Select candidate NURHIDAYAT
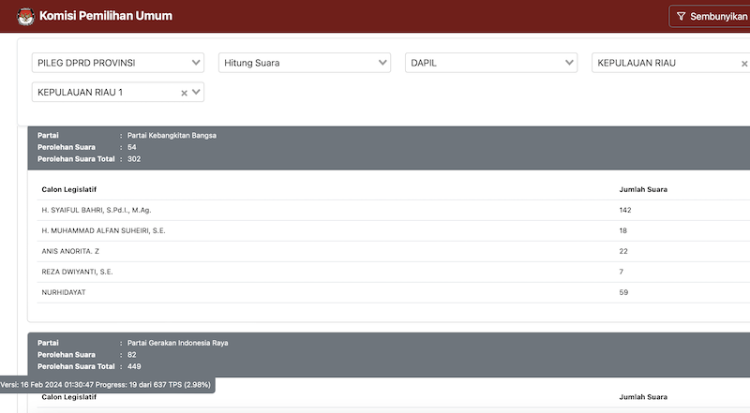The width and height of the screenshot is (750, 413). coord(64,292)
